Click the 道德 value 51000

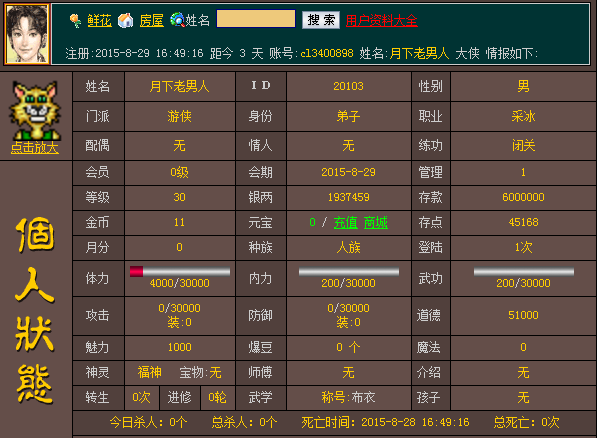(x=524, y=315)
